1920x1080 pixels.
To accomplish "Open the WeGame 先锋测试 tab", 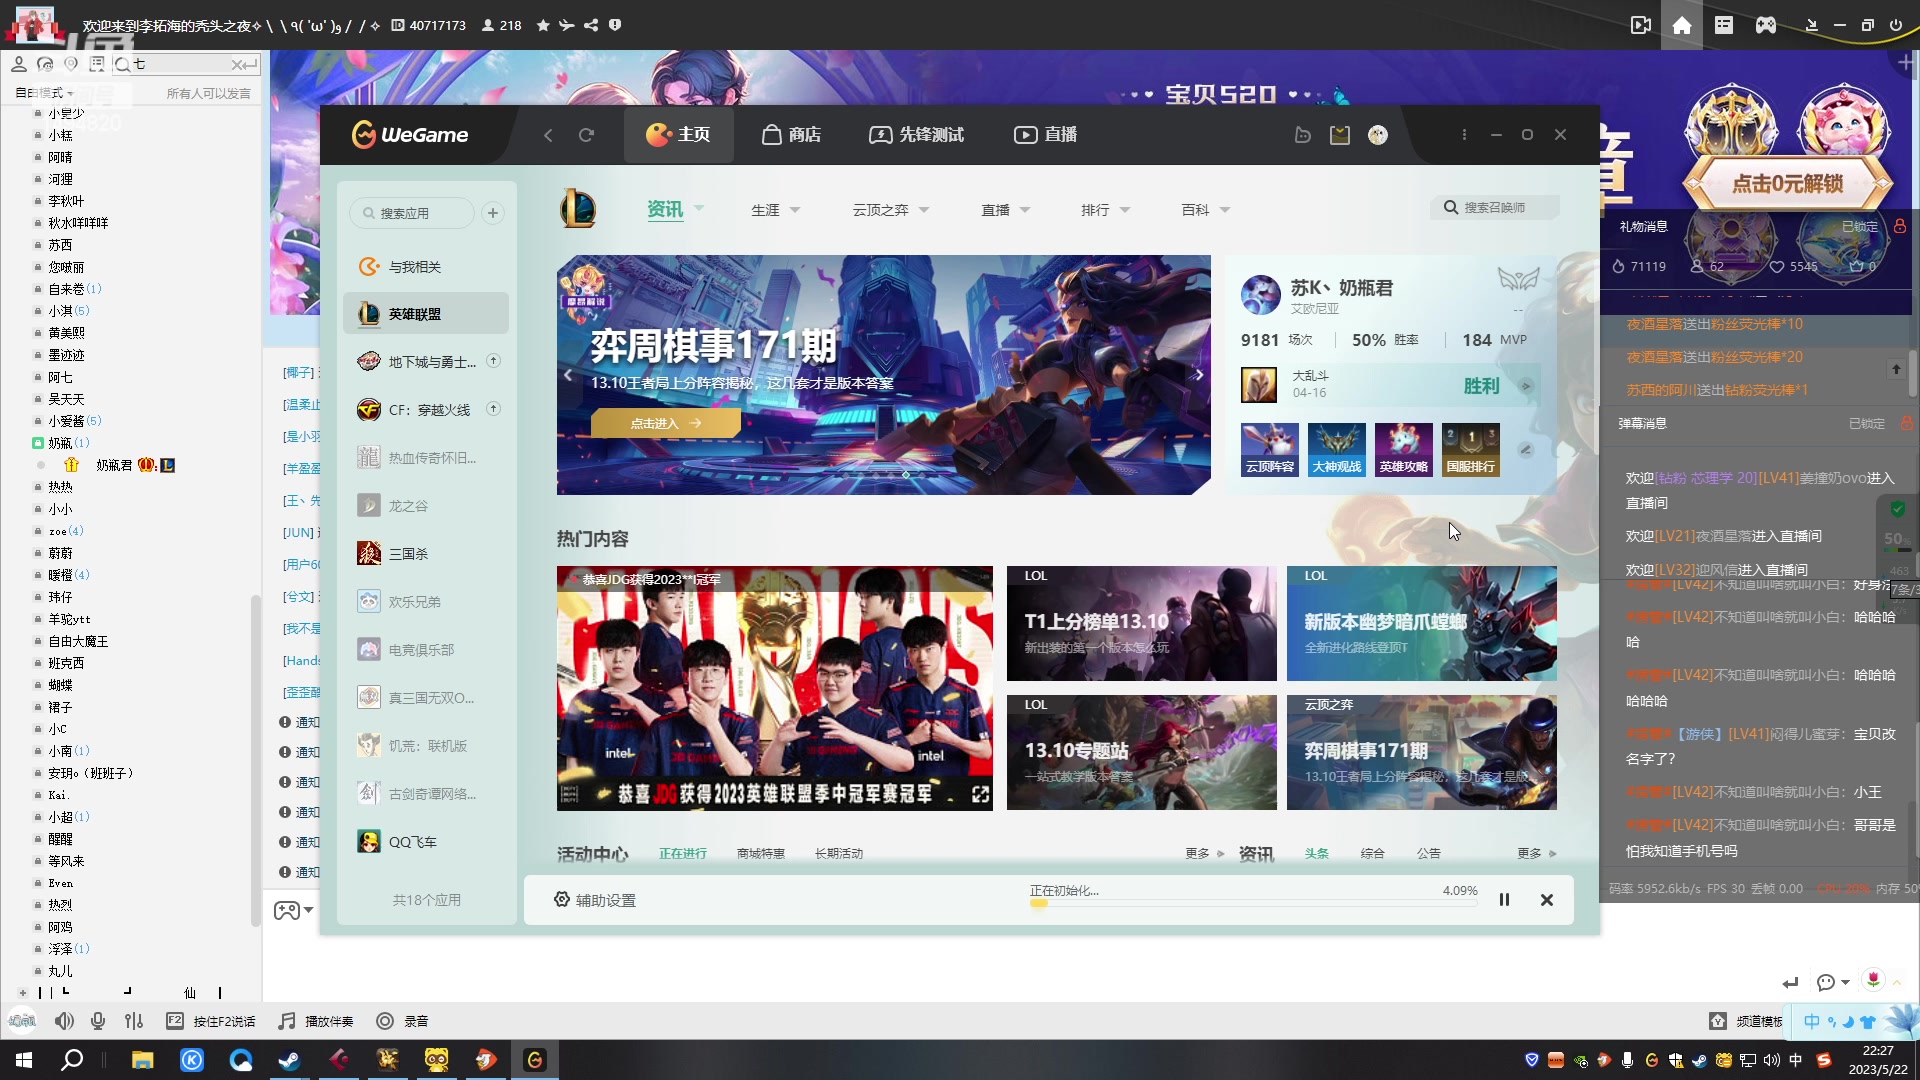I will pos(916,135).
